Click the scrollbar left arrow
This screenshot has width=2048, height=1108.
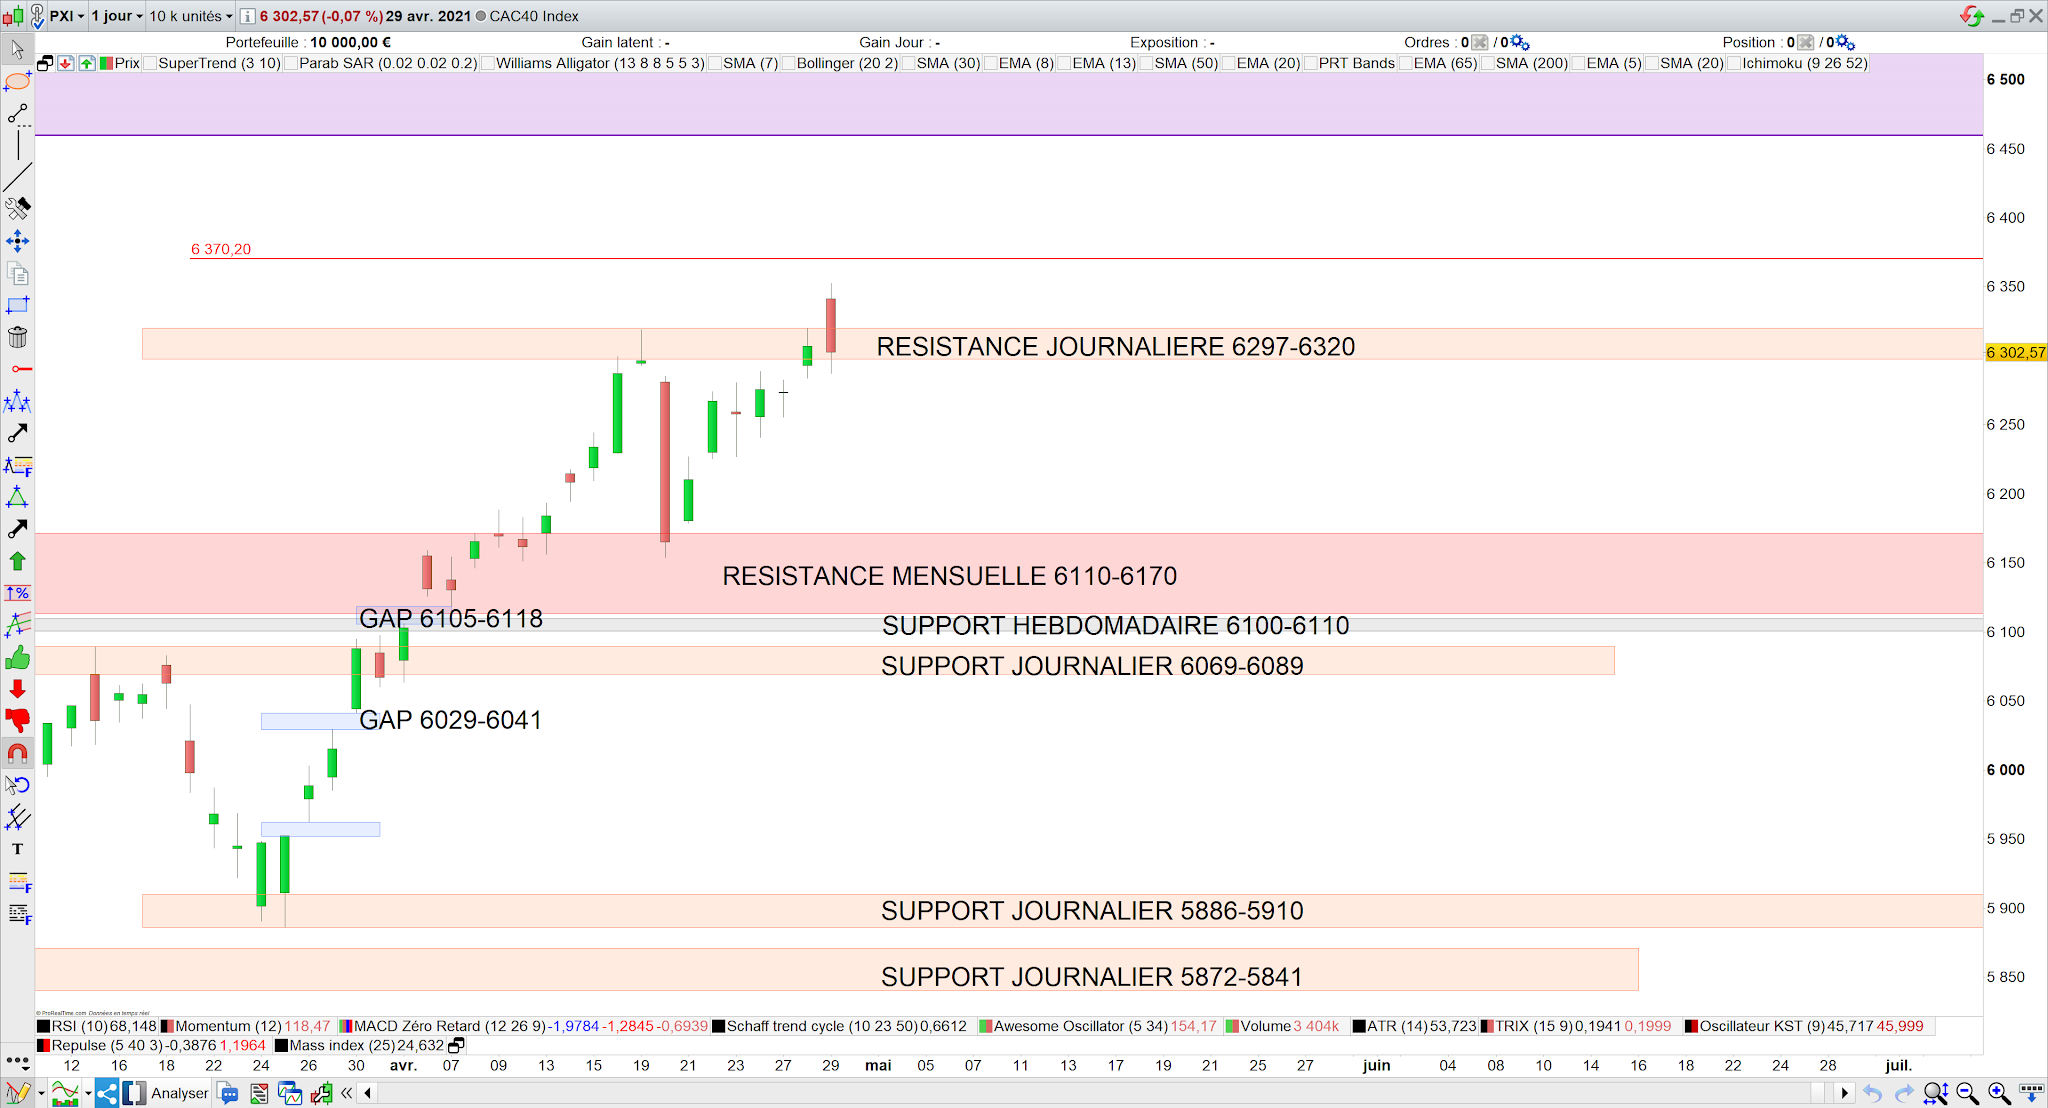(x=368, y=1093)
